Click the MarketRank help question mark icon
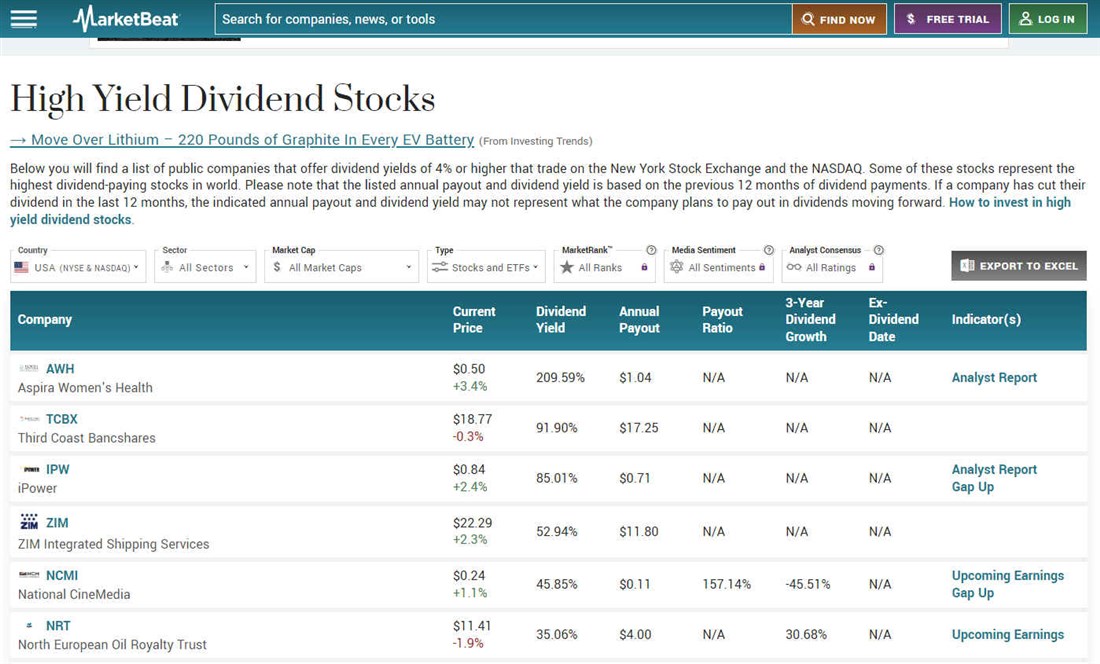The height and width of the screenshot is (664, 1100). point(651,250)
